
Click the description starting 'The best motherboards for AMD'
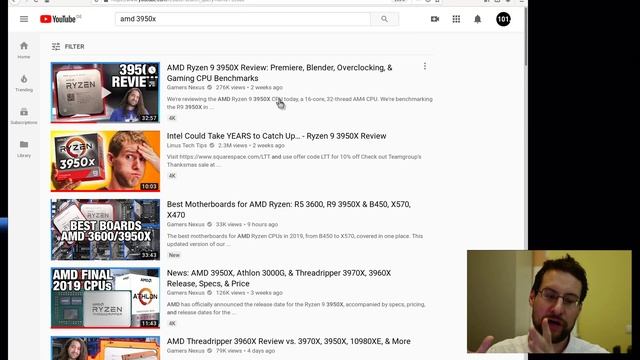(x=295, y=240)
